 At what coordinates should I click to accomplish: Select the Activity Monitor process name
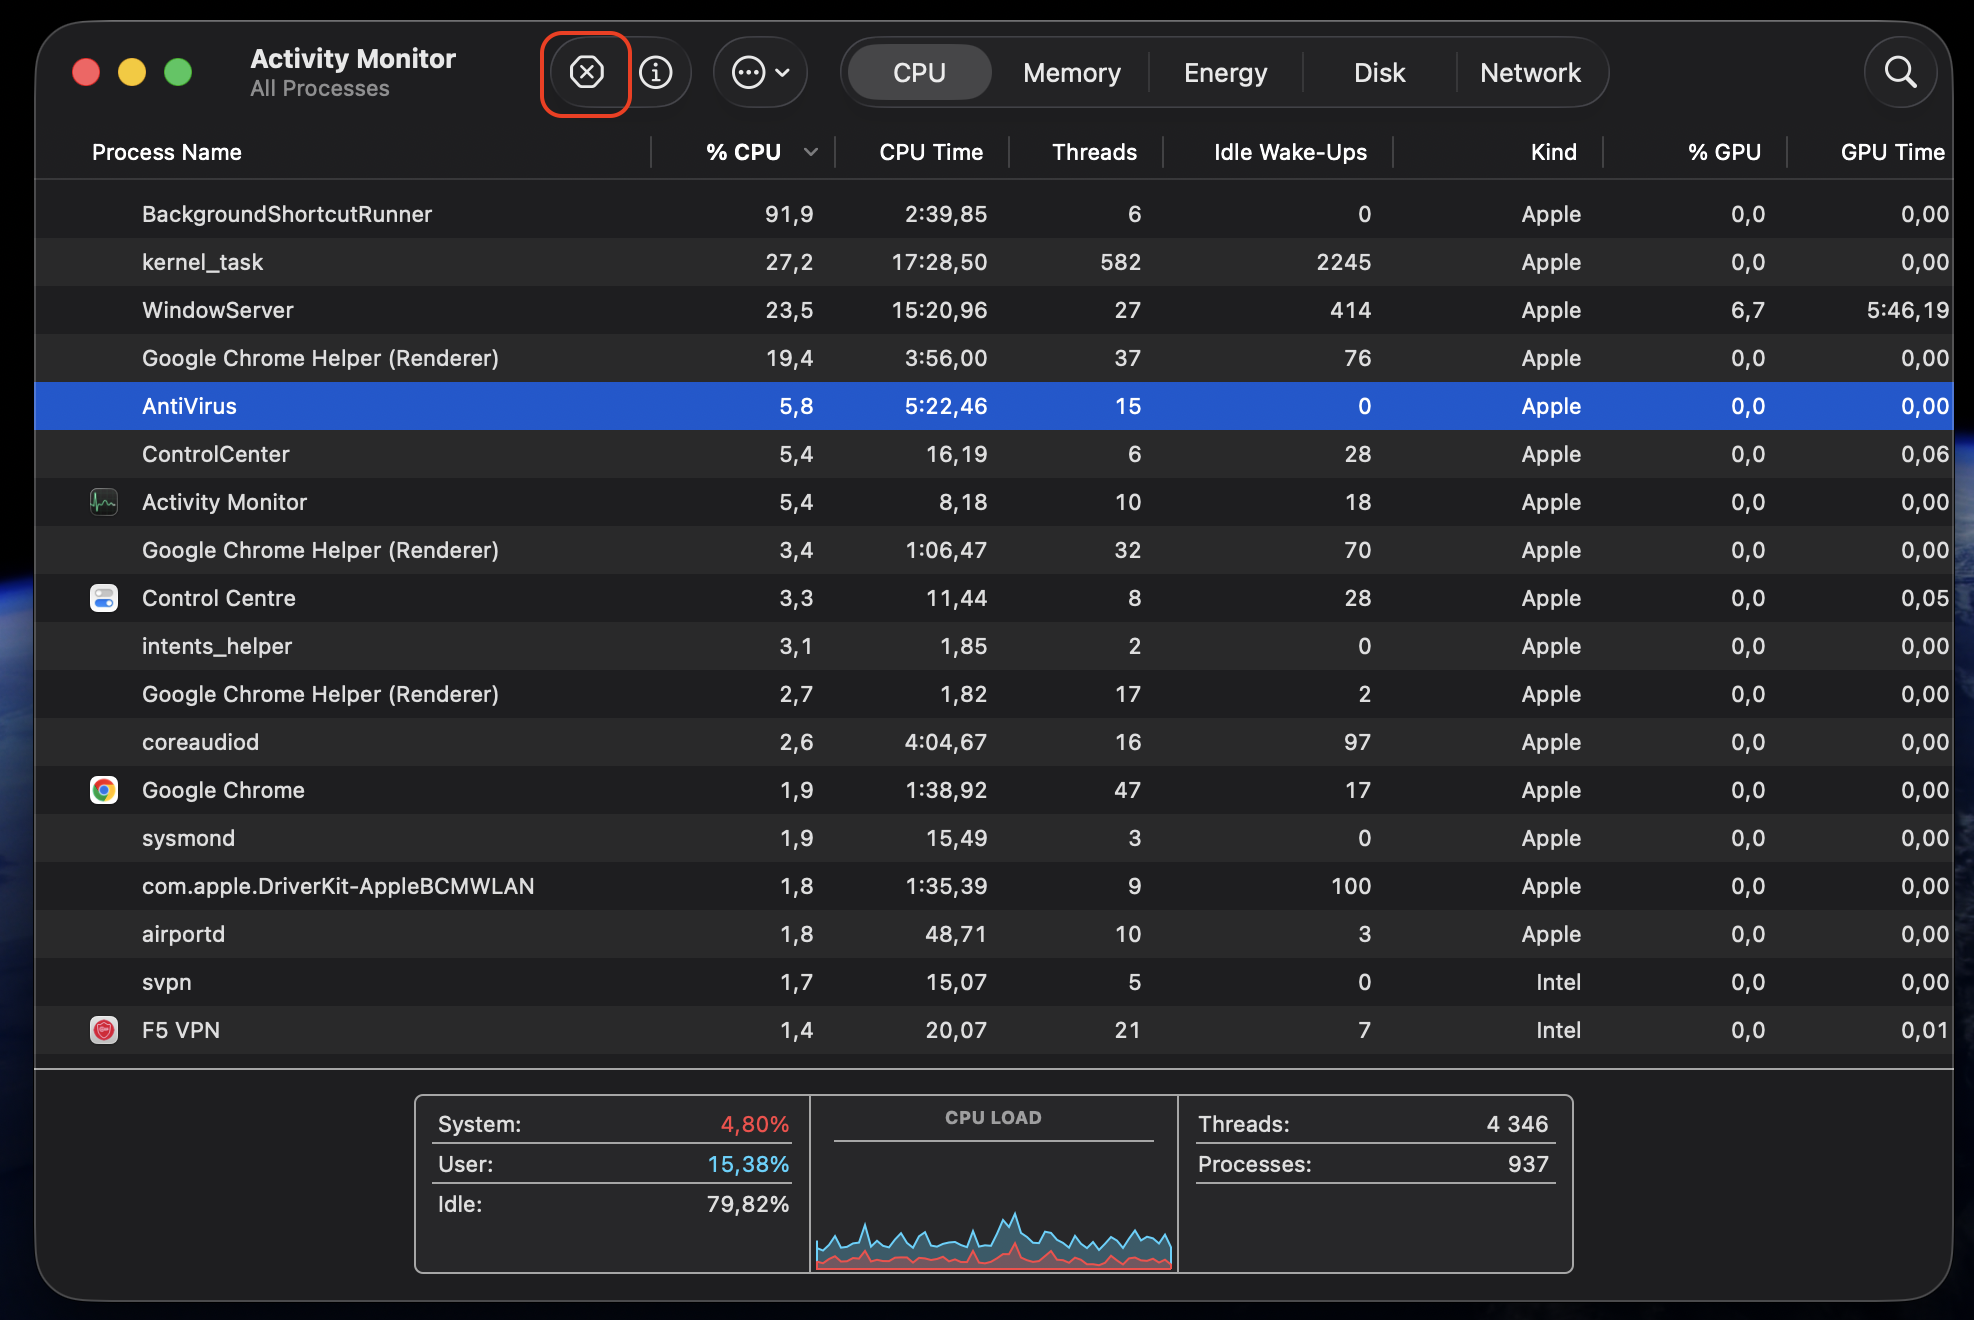pos(224,502)
